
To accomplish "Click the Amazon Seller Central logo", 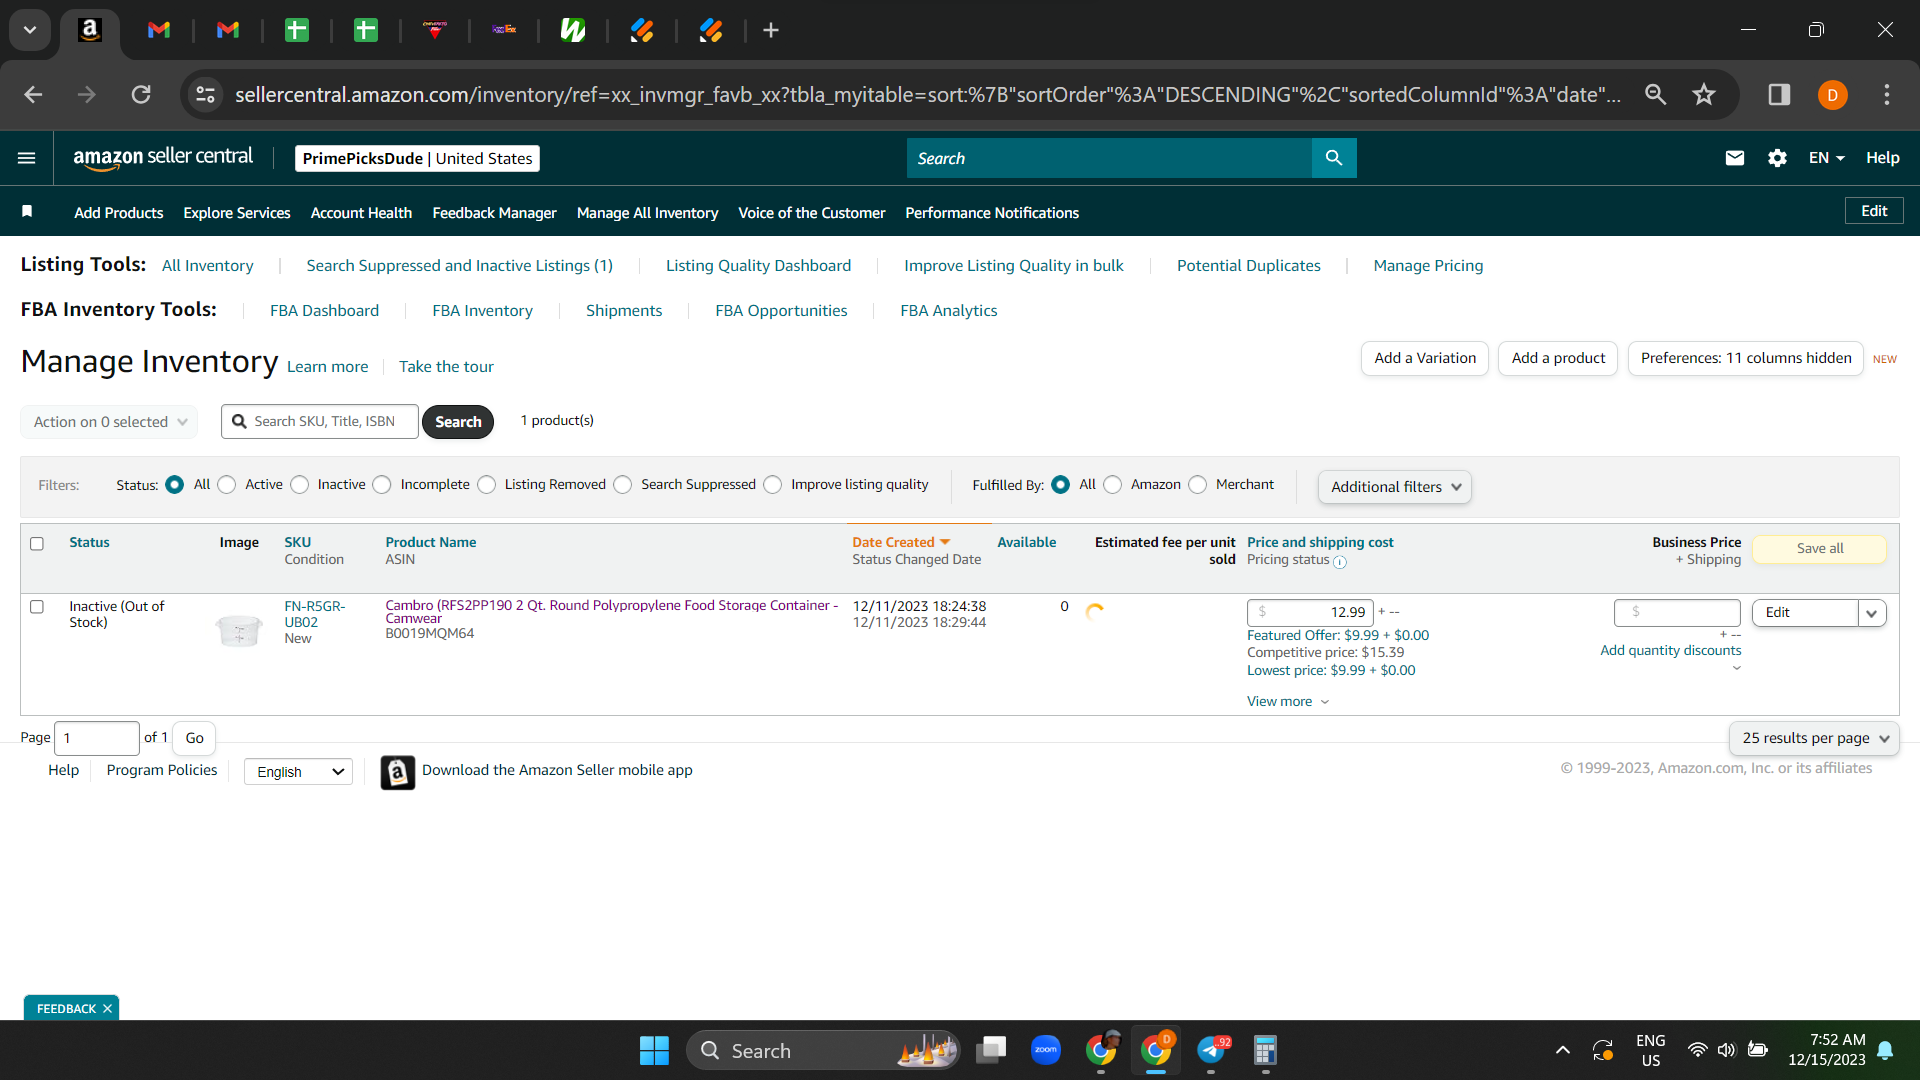I will [163, 158].
